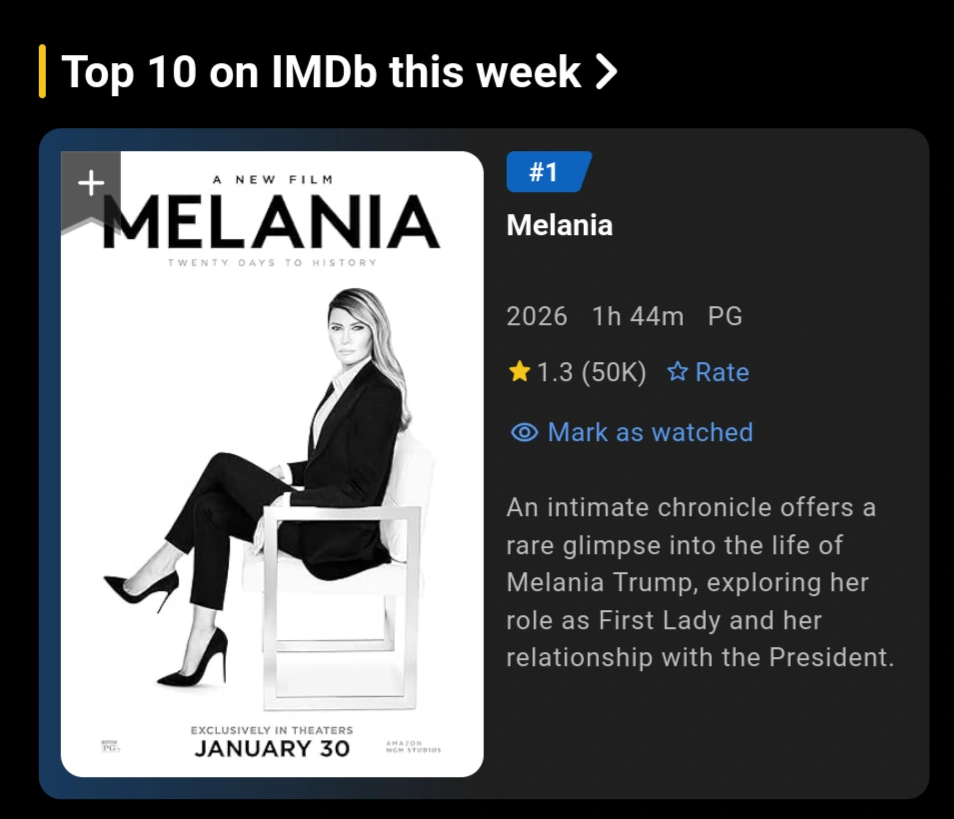Click the 1h 44m runtime text
This screenshot has width=954, height=819.
click(640, 316)
